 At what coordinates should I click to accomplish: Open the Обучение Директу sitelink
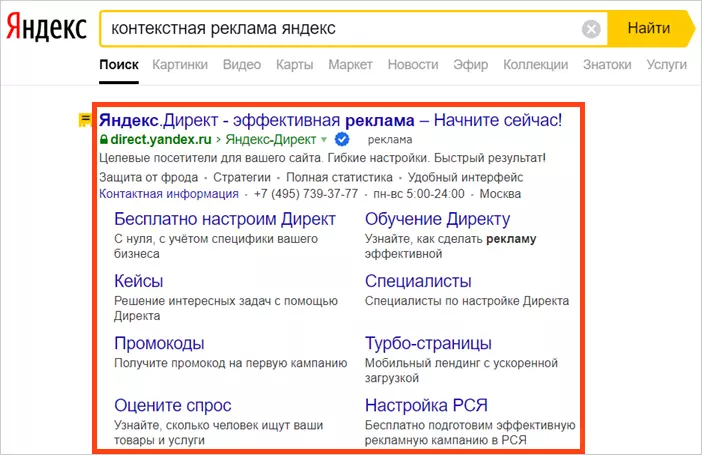437,219
